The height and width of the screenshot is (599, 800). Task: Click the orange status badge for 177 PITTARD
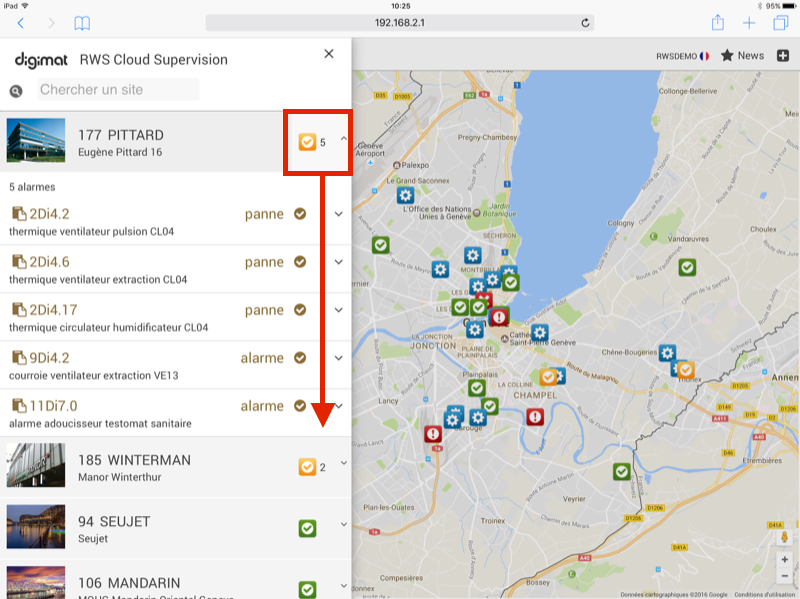[307, 142]
